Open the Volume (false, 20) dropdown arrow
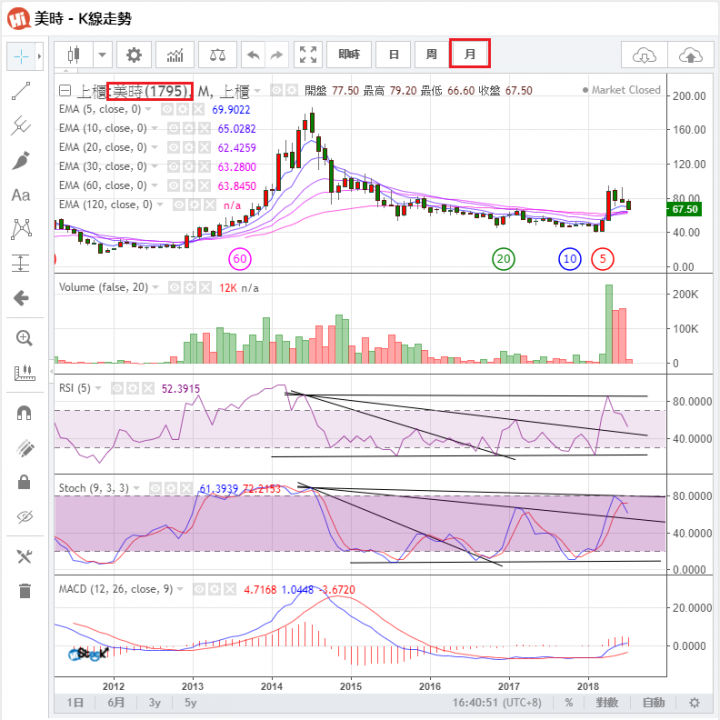 coord(155,287)
